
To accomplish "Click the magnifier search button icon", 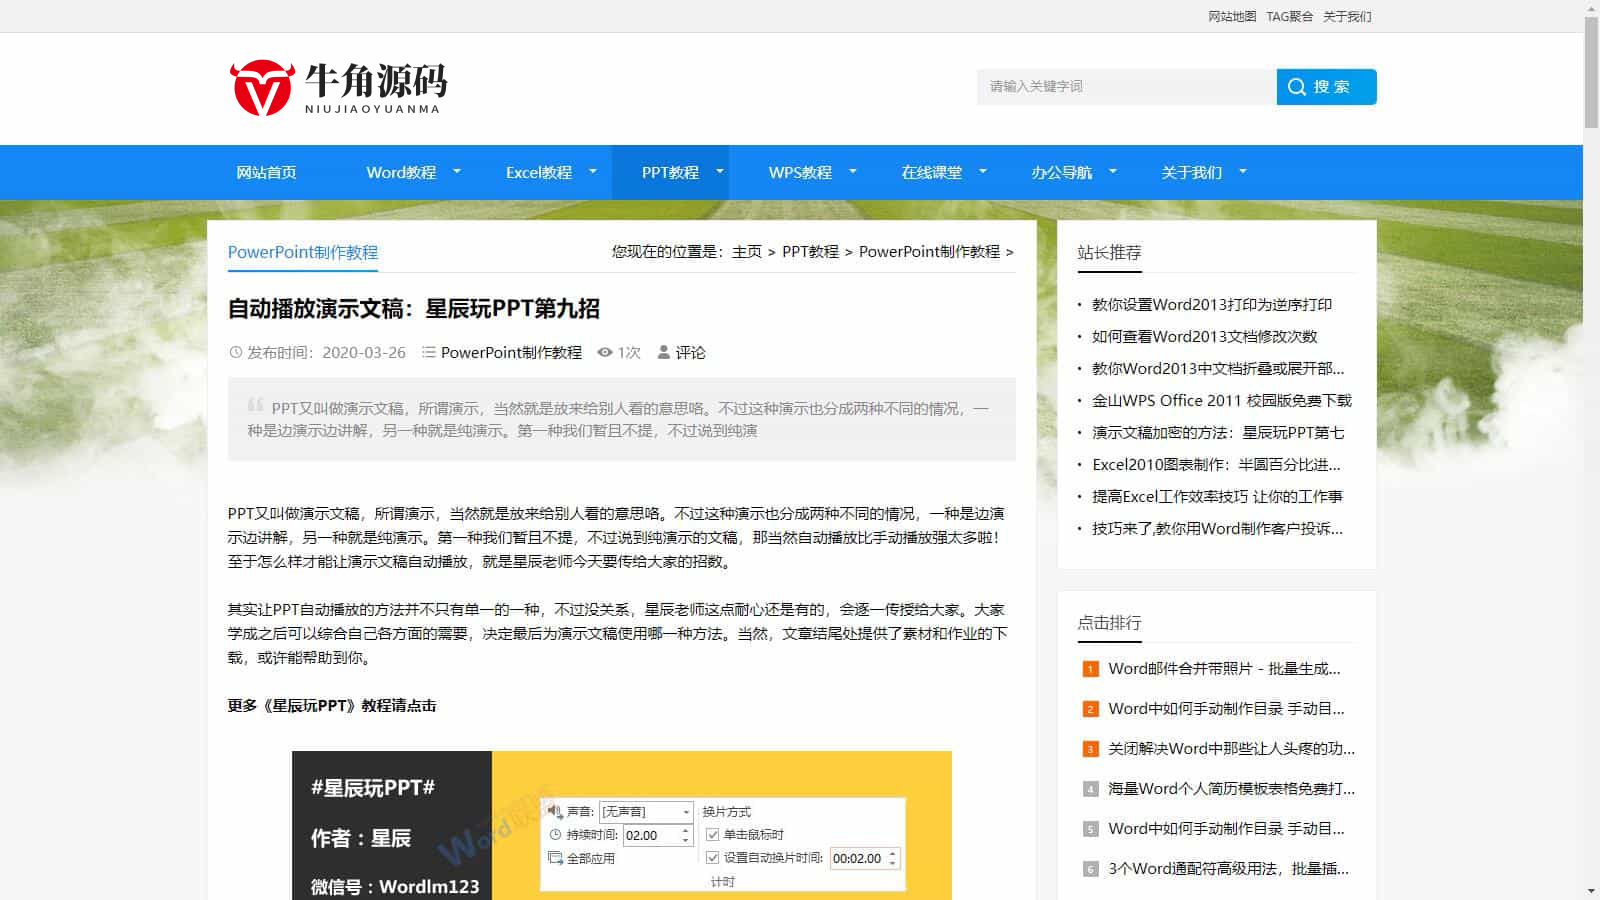I will [1297, 87].
